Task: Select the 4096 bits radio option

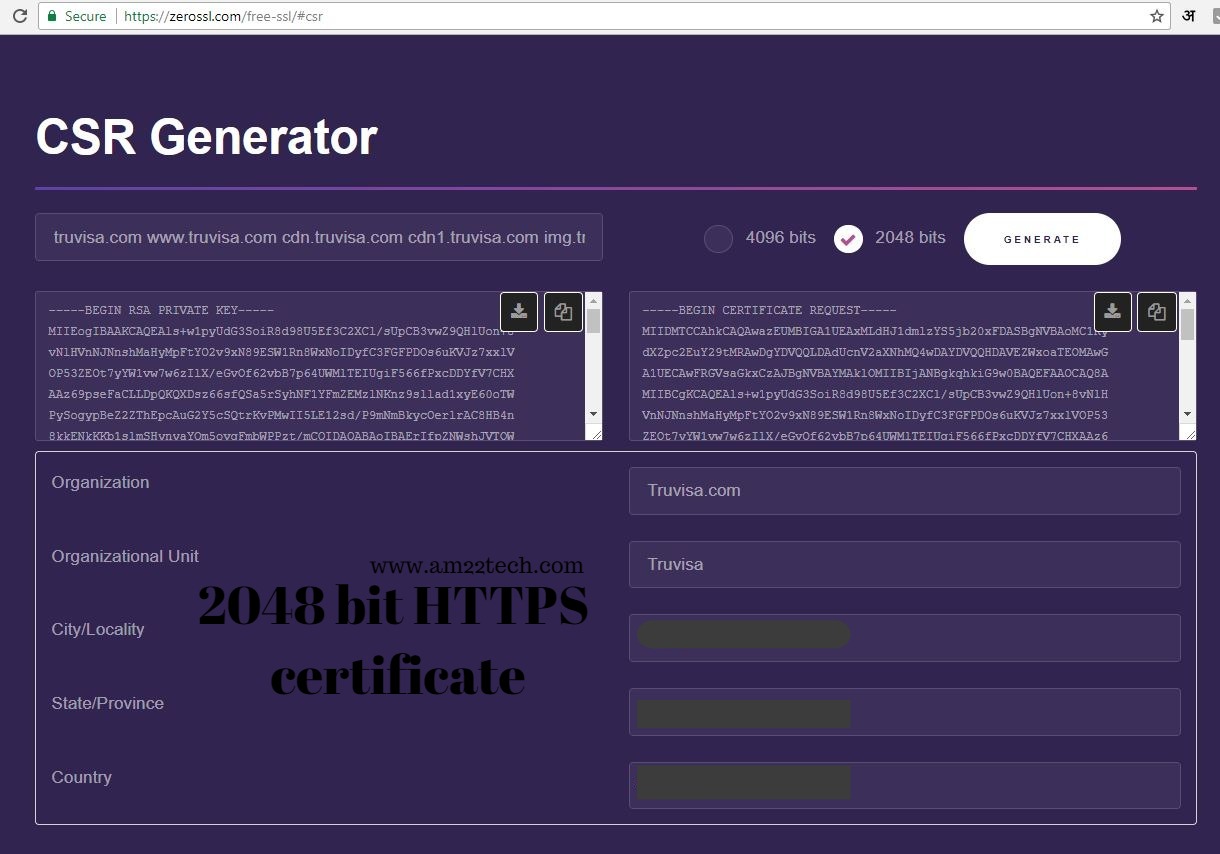Action: (x=718, y=239)
